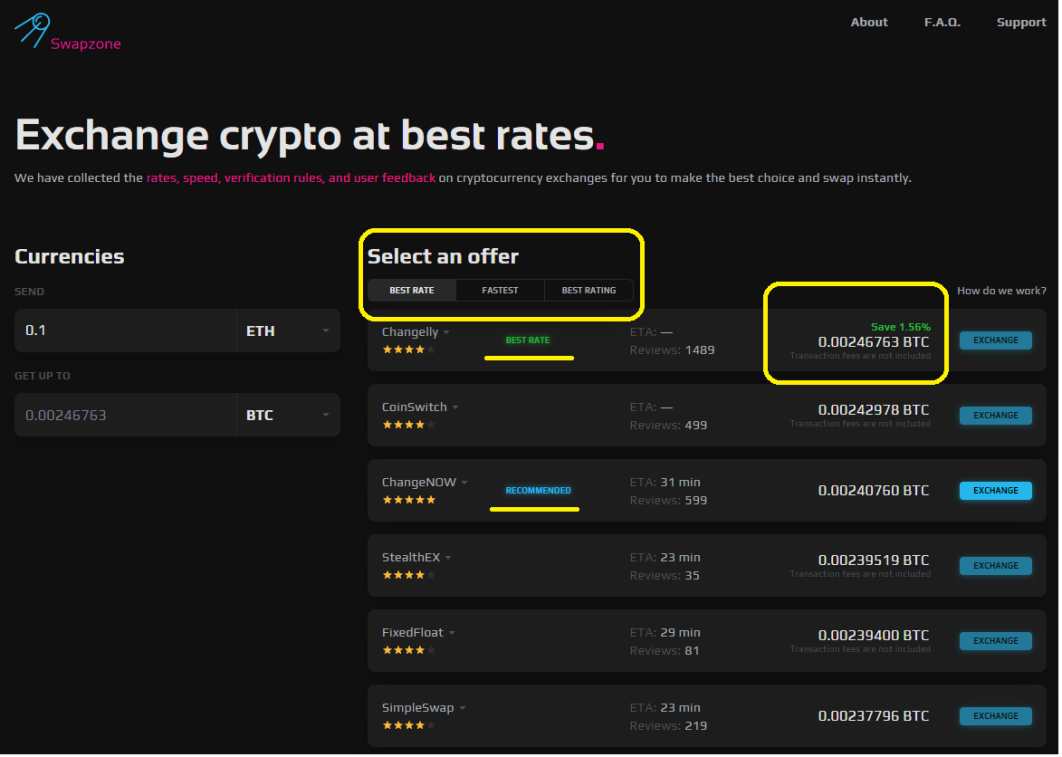Click the "How do we work?" link
Viewport: 1062px width, 757px height.
[1001, 291]
